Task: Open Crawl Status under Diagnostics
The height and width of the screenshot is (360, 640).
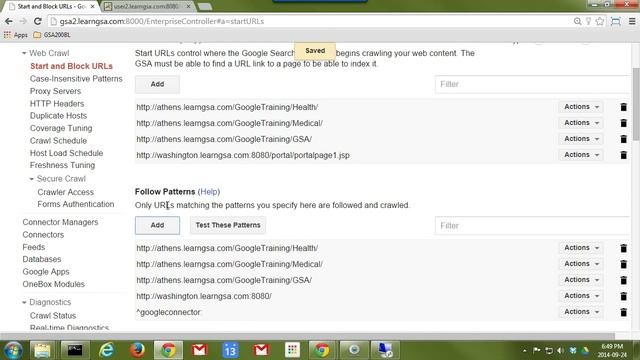Action: pyautogui.click(x=53, y=316)
